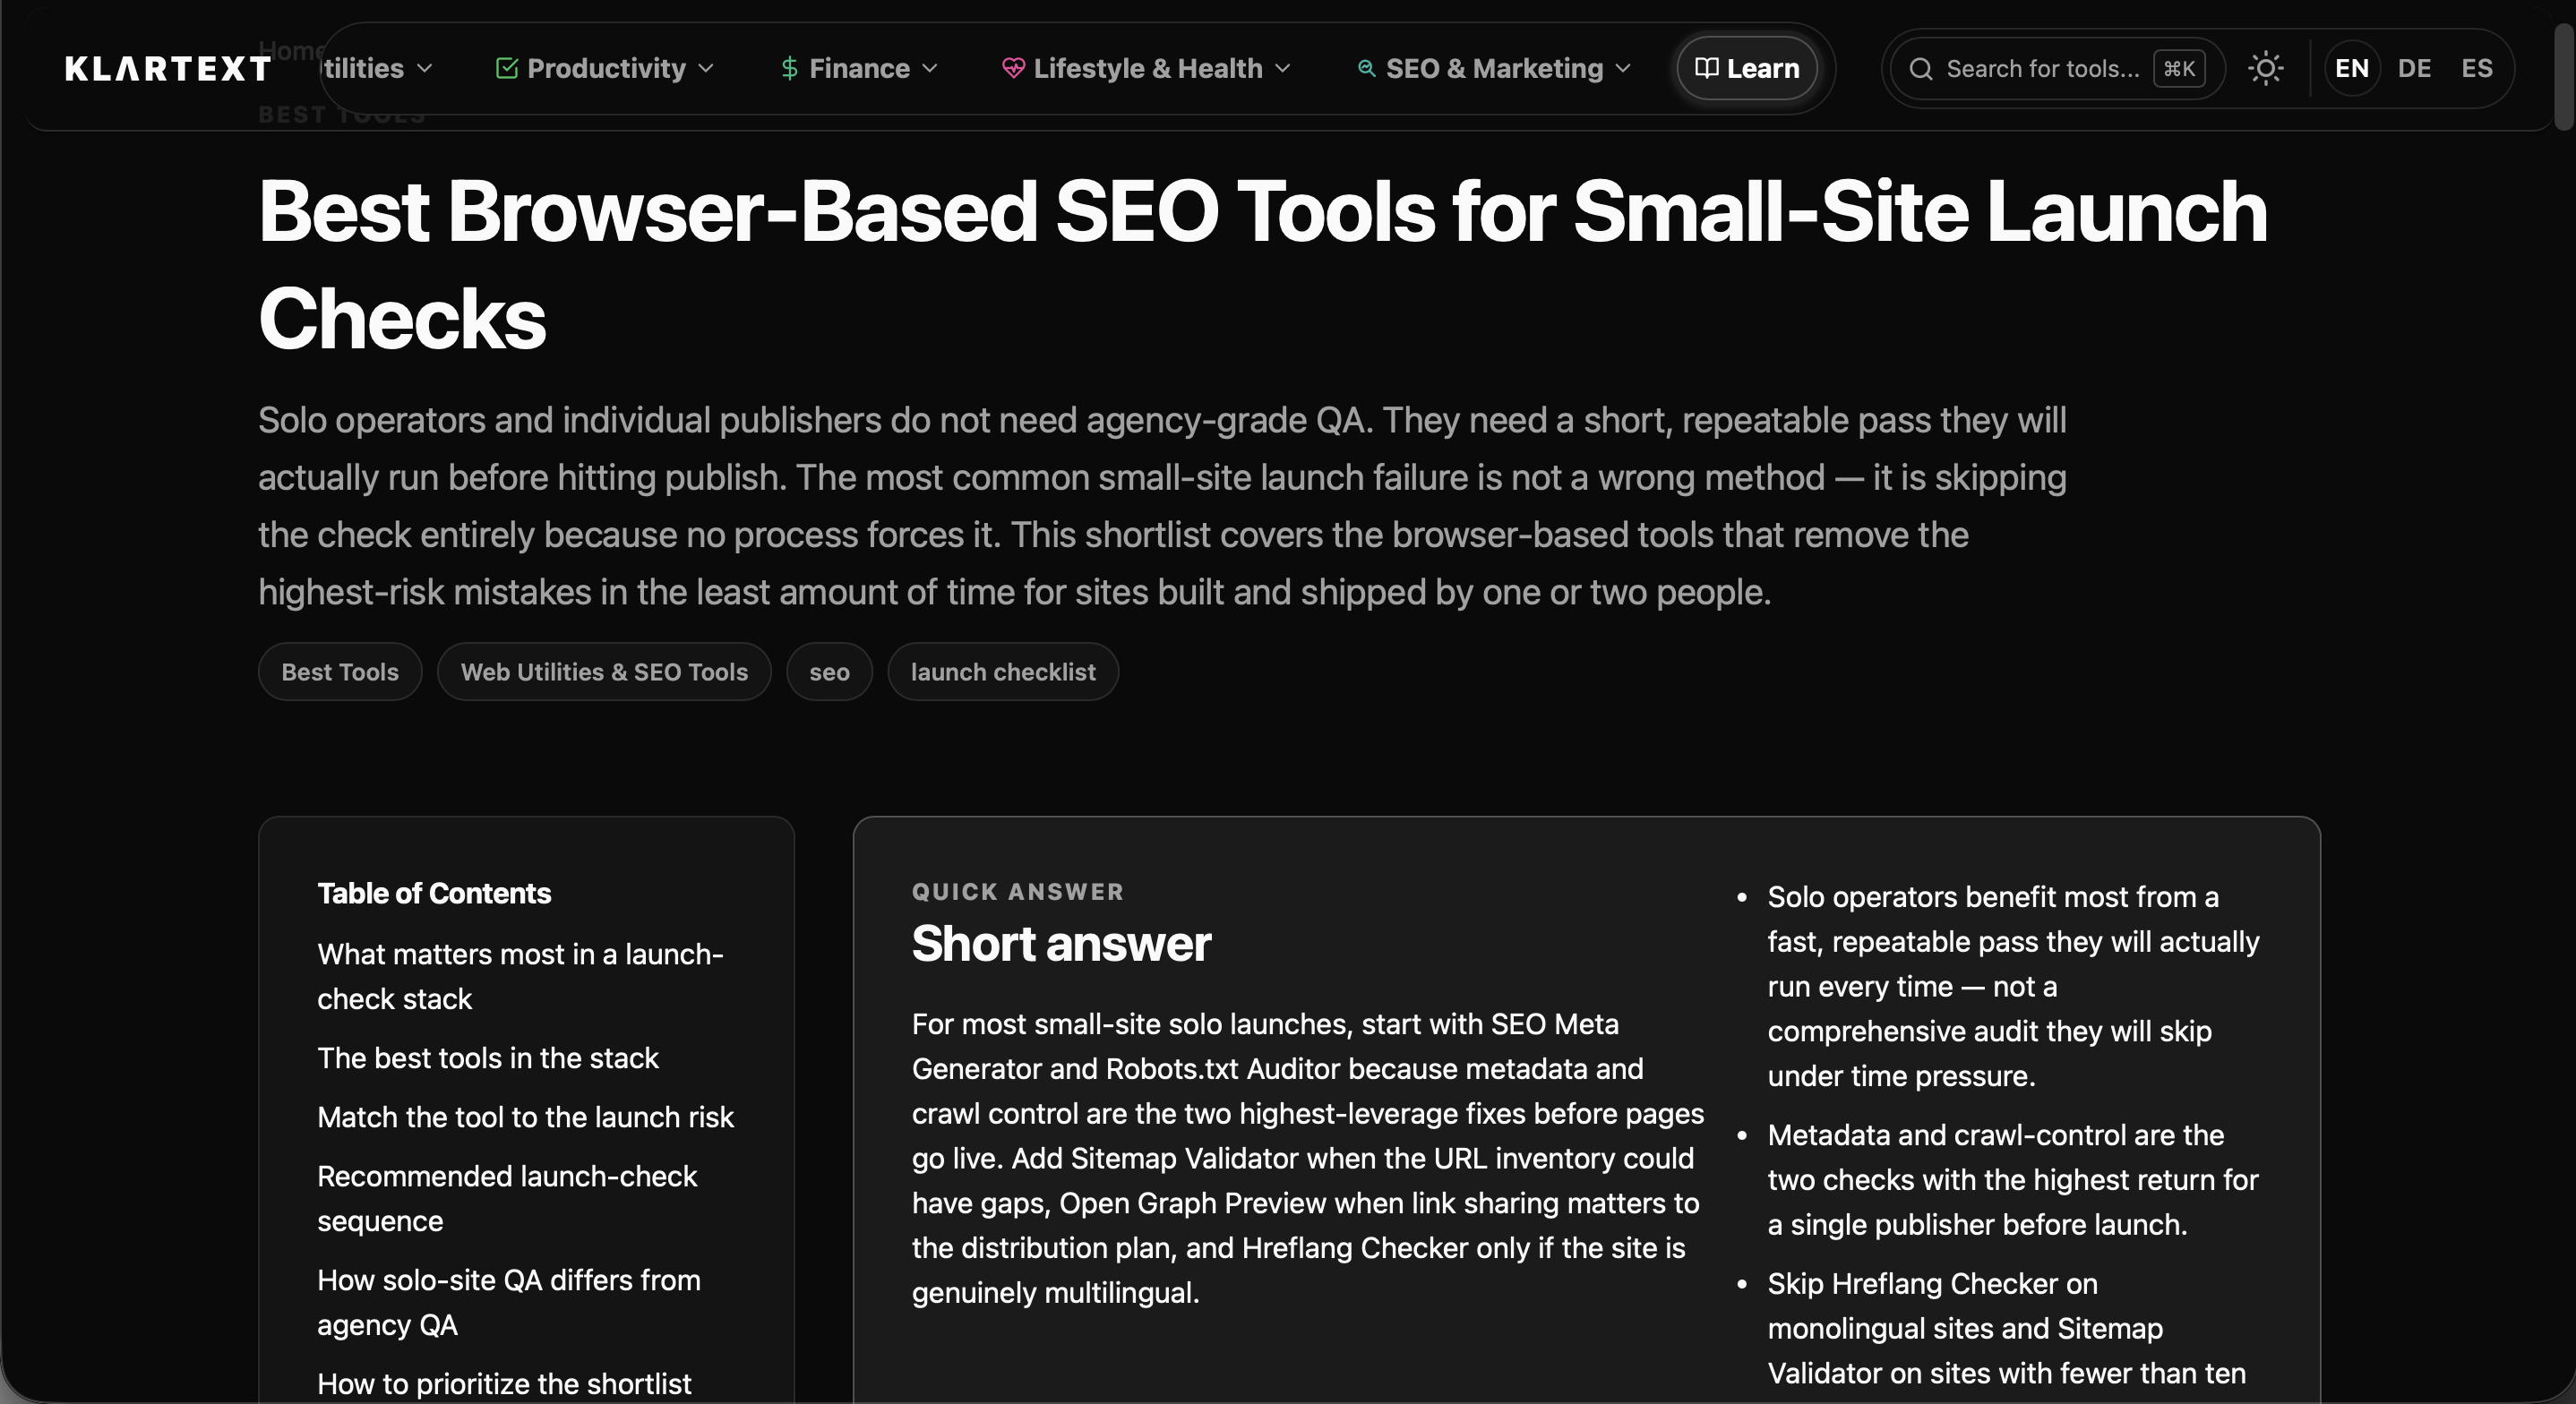The image size is (2576, 1404).
Task: Switch language to ES
Action: [2476, 69]
